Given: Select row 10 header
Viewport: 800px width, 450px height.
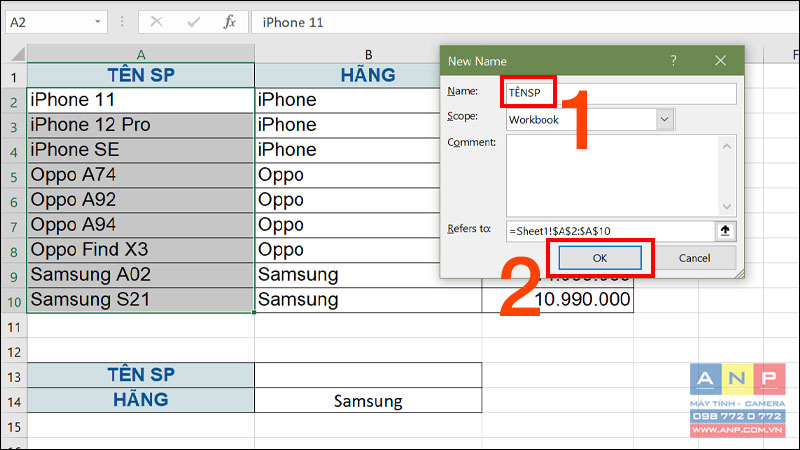Looking at the screenshot, I should 14,301.
